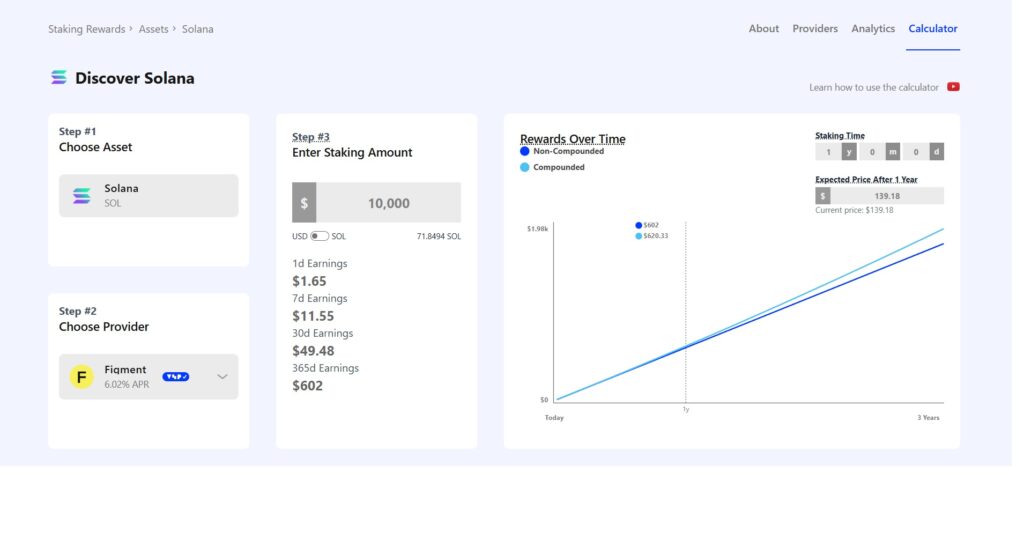This screenshot has height=547, width=1024.
Task: Open 'Learn how to use the calculator' link
Action: 874,87
